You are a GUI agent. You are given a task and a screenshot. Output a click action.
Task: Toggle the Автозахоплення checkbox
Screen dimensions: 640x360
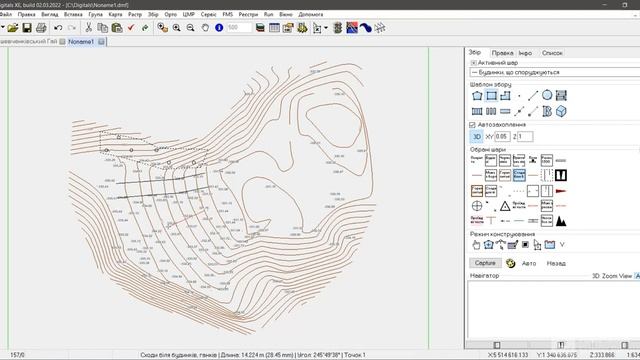[473, 125]
